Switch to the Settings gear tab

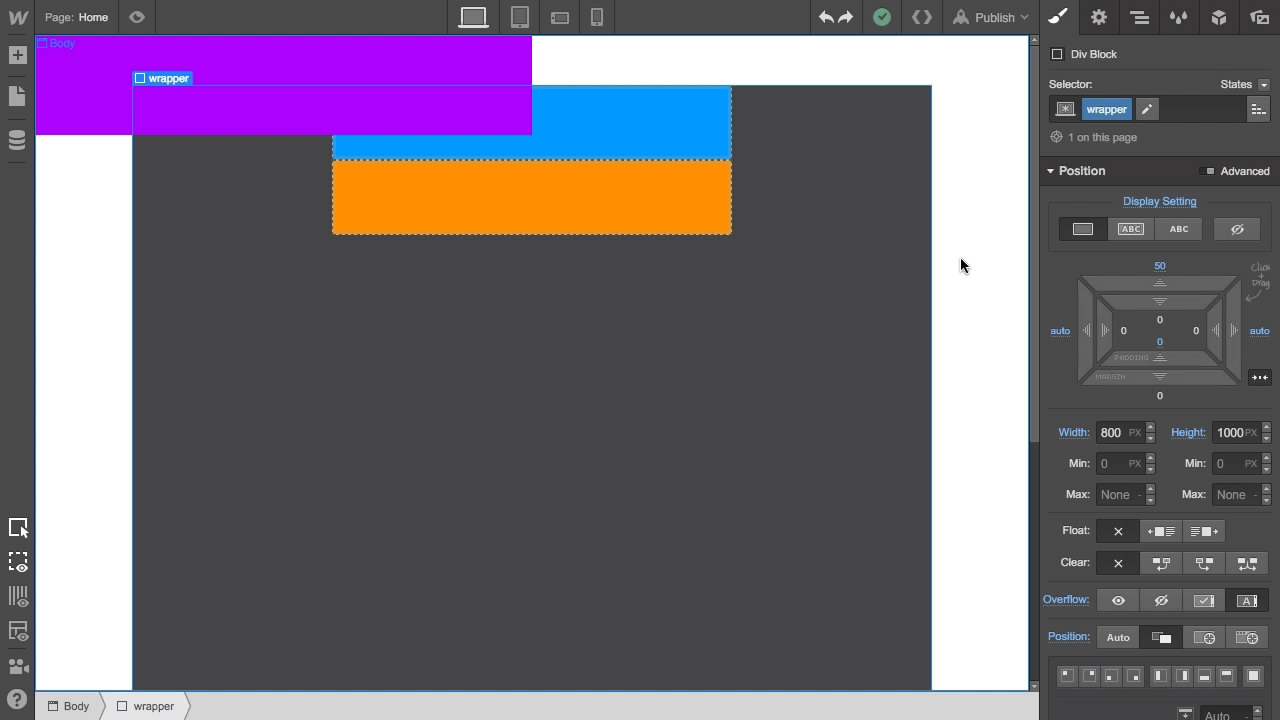coord(1099,17)
